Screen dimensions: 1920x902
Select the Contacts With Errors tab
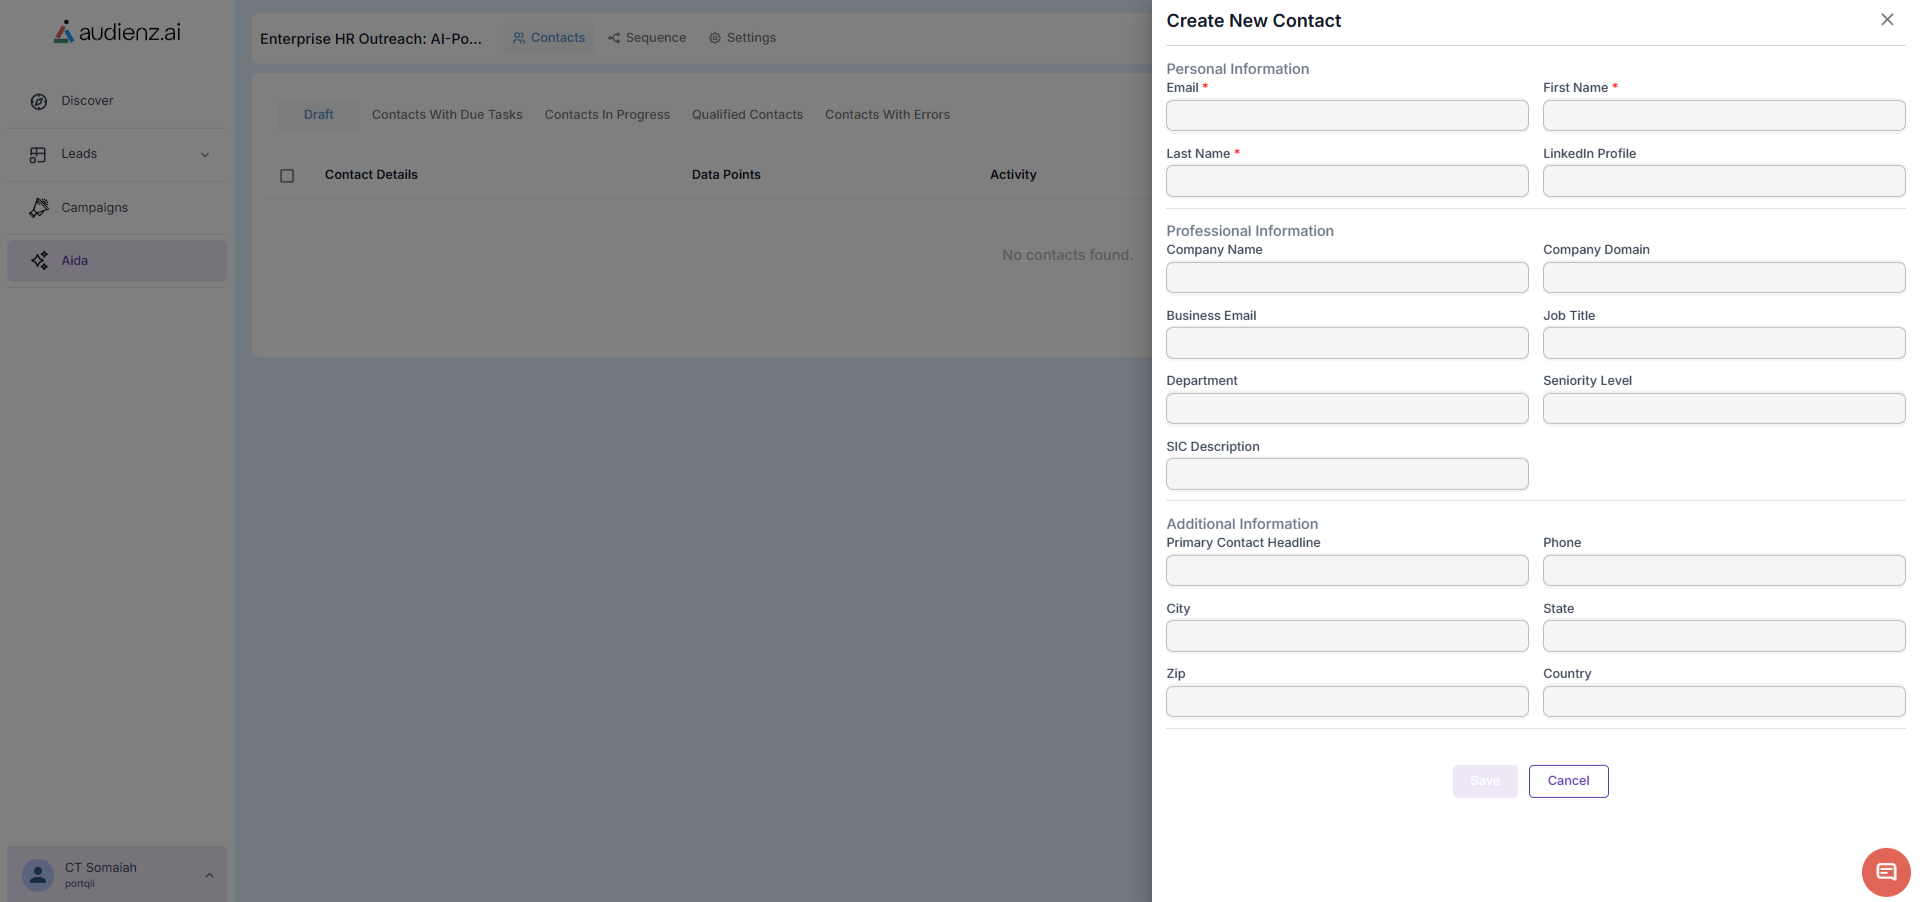pos(887,115)
